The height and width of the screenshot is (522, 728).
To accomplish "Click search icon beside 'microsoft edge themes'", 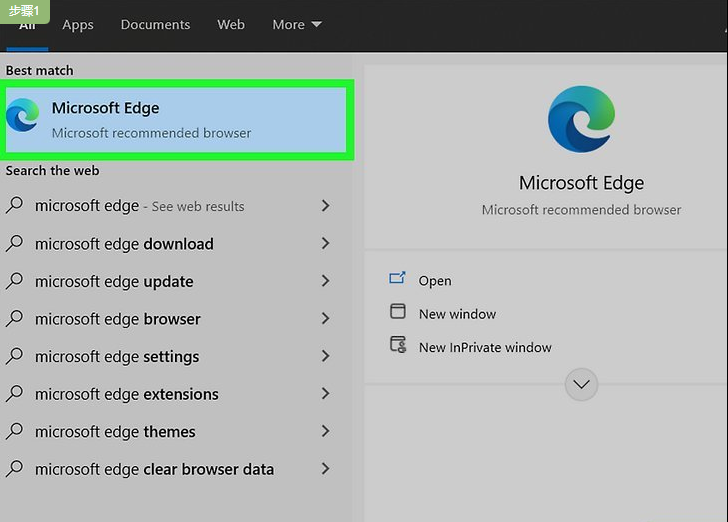I will [14, 431].
